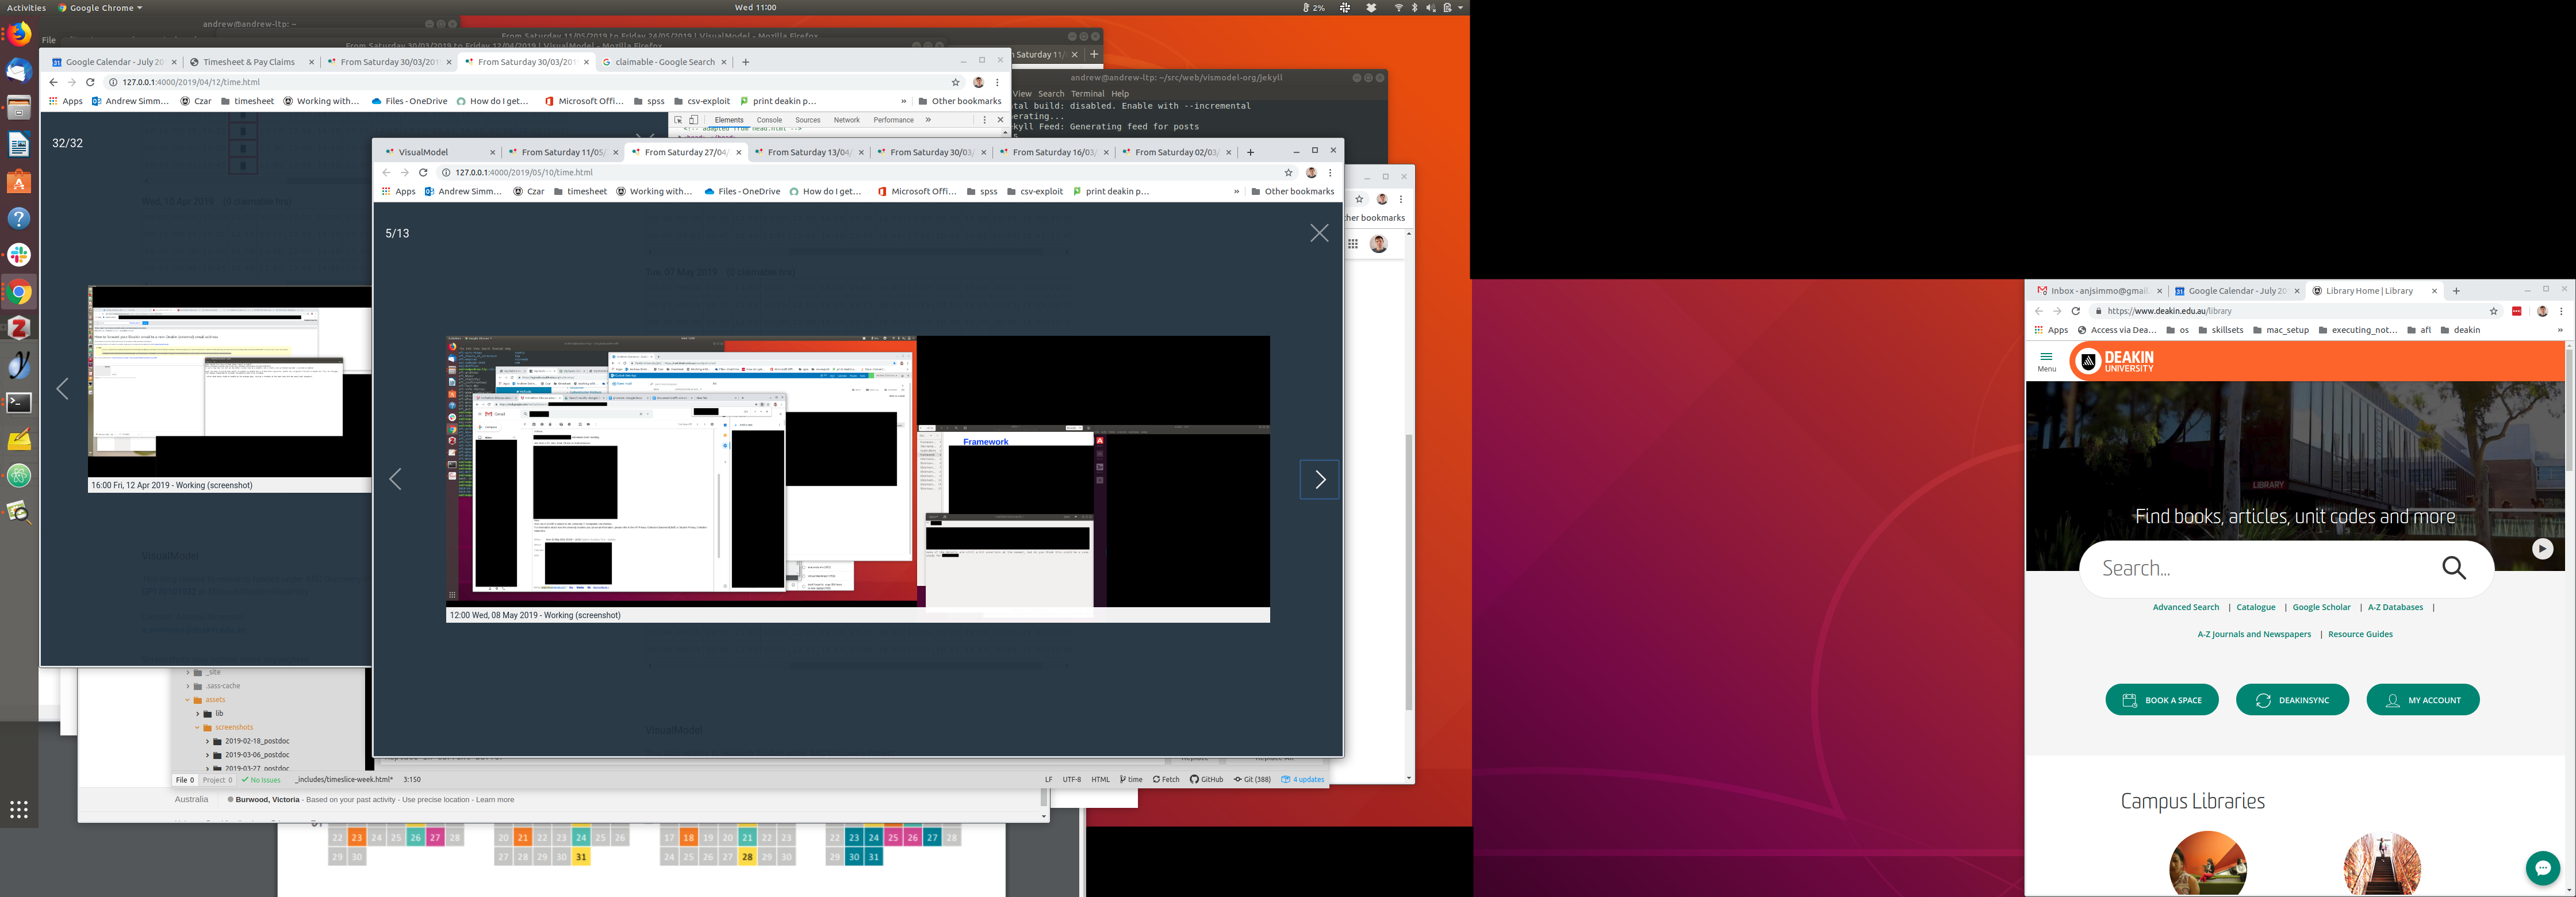Play the library banner video
The image size is (2576, 897).
pos(2542,548)
